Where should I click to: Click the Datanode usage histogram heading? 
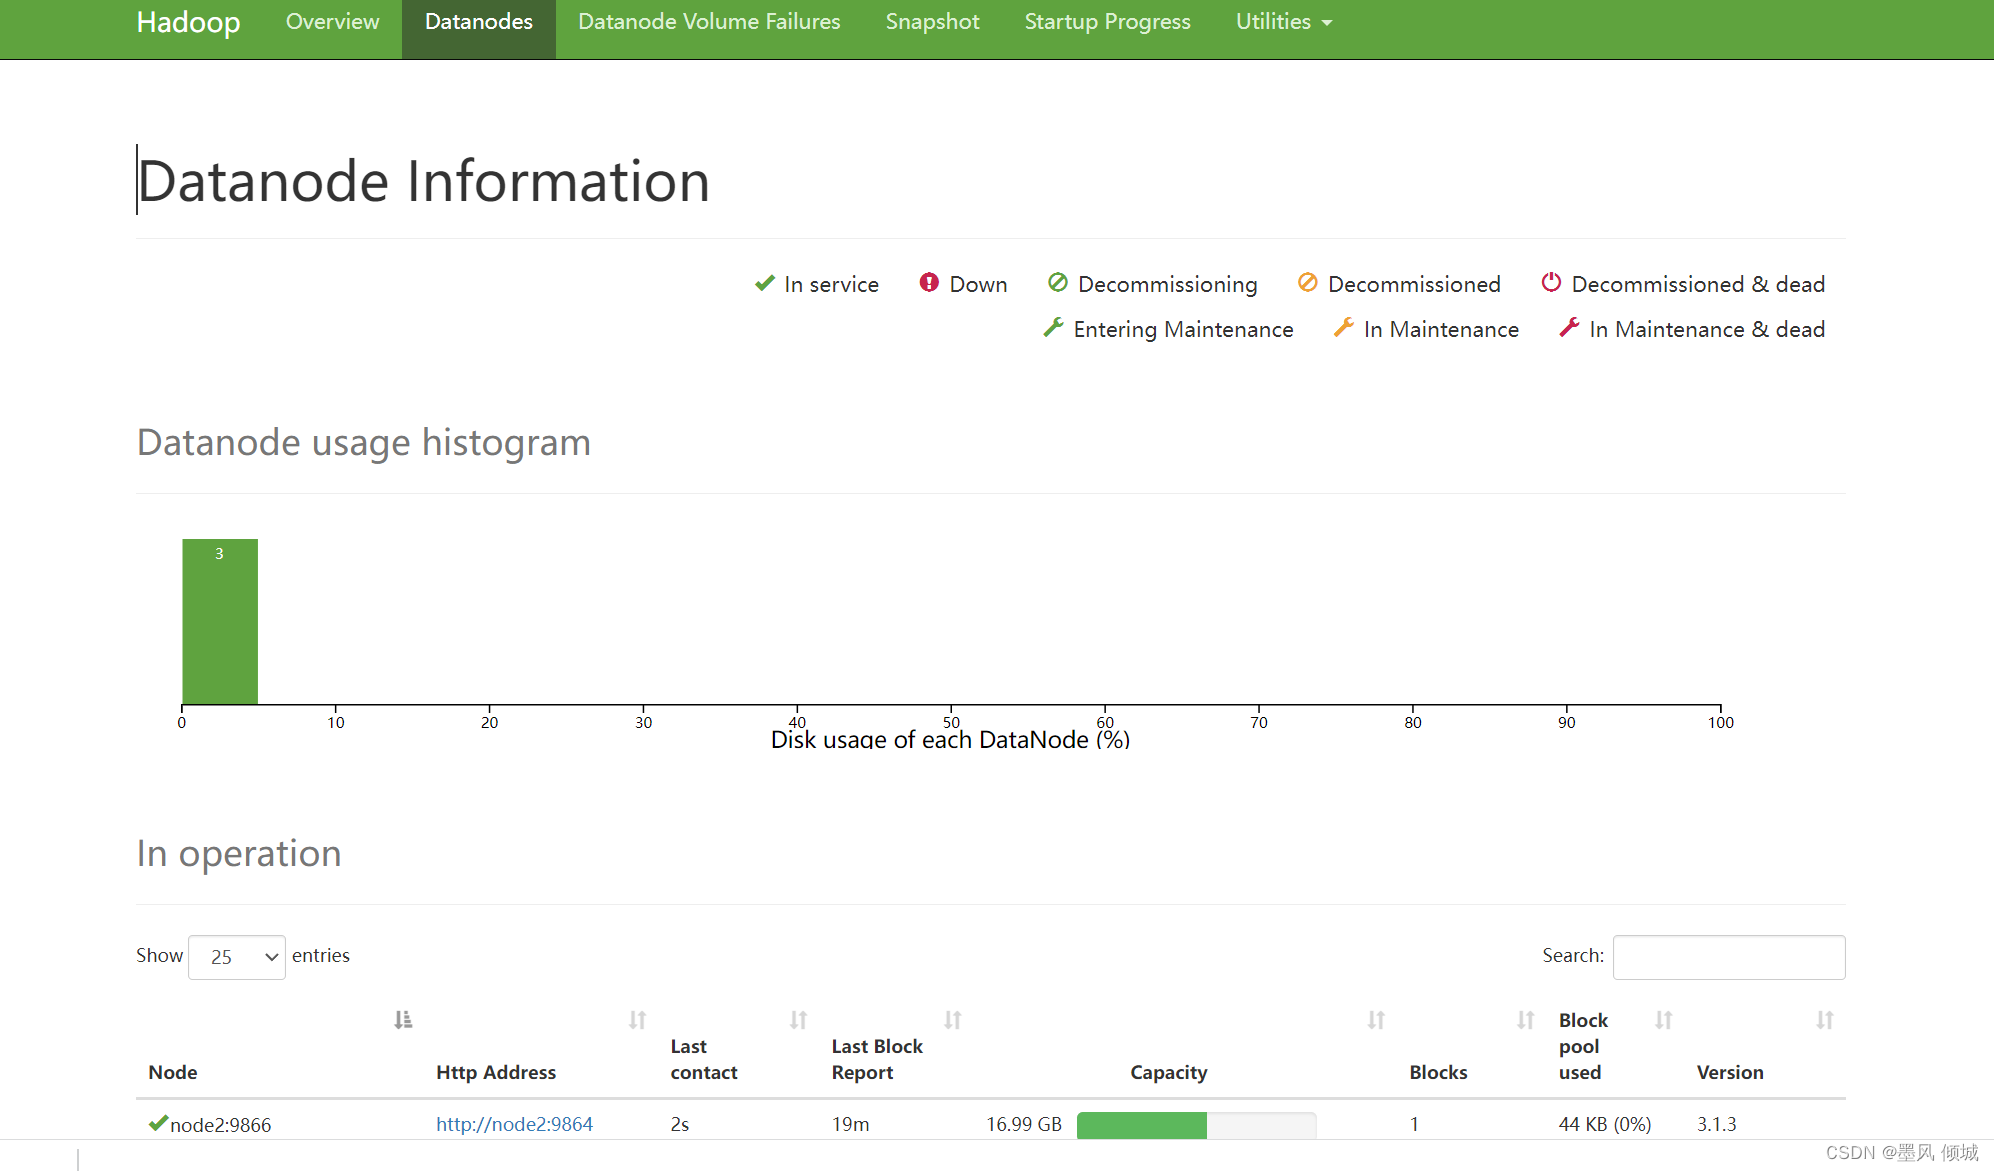click(x=364, y=442)
